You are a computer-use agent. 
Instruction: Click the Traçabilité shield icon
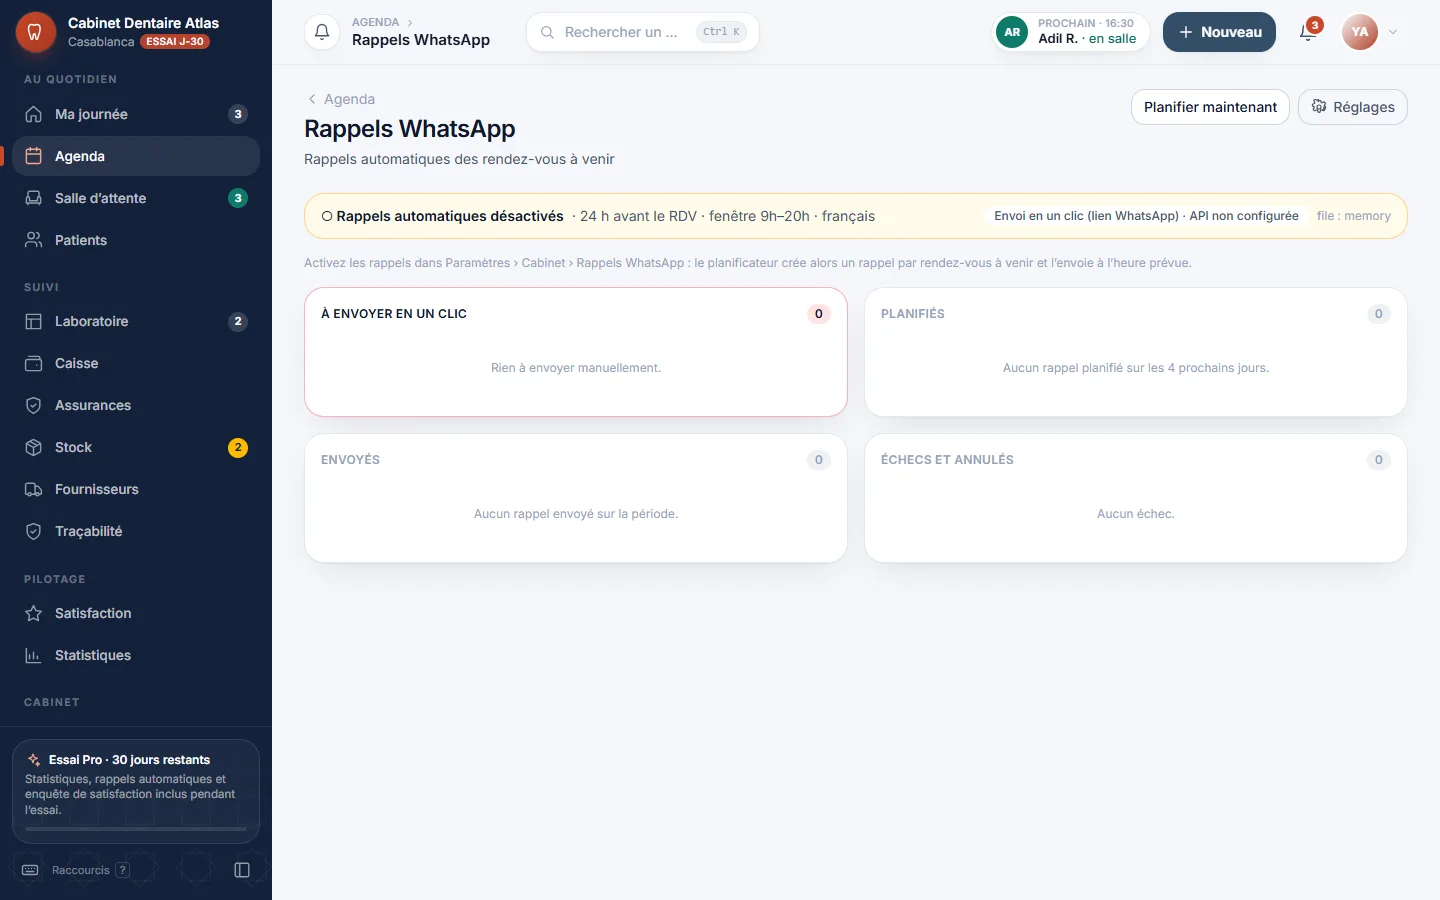pos(33,531)
